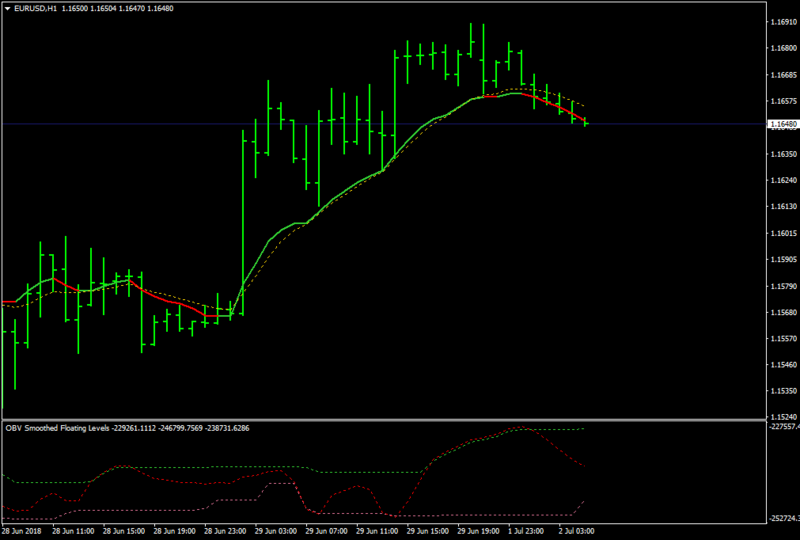Screen dimensions: 800x540
Task: Click the 1 Jul 23:00 time label
Action: pos(527,531)
